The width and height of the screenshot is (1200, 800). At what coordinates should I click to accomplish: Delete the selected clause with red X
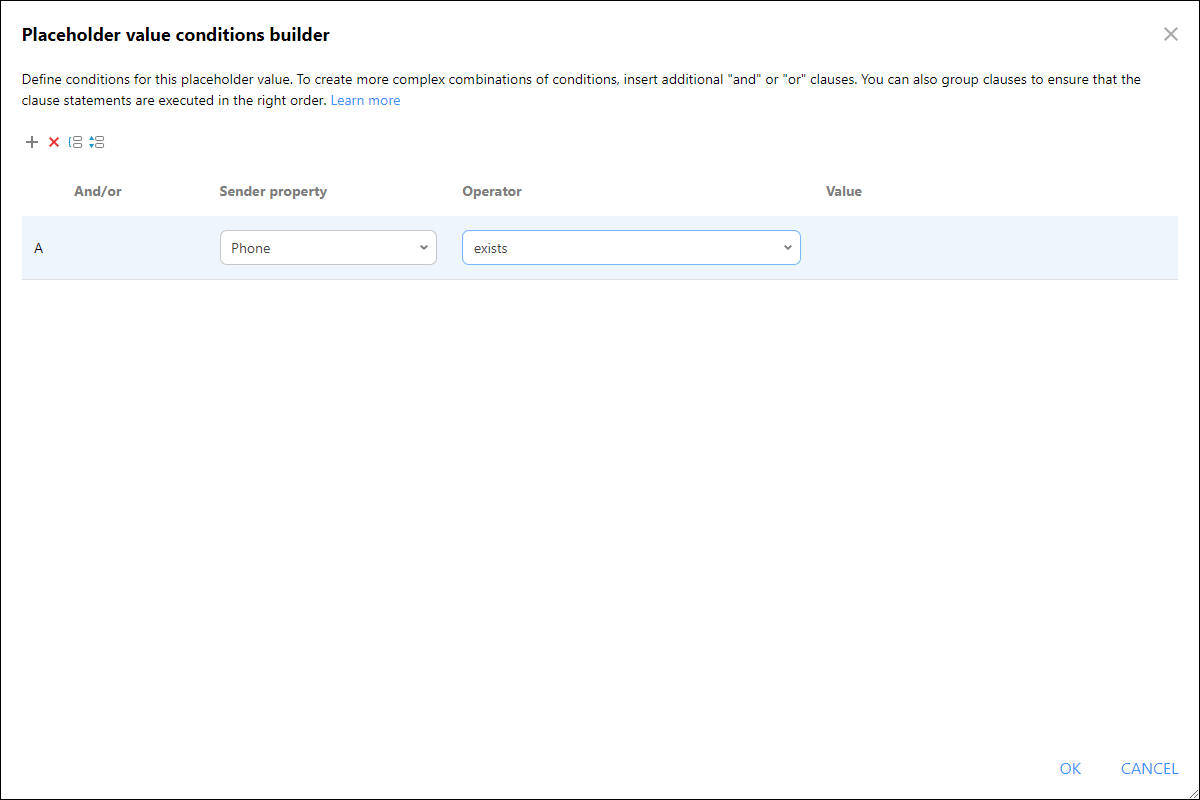pyautogui.click(x=54, y=142)
